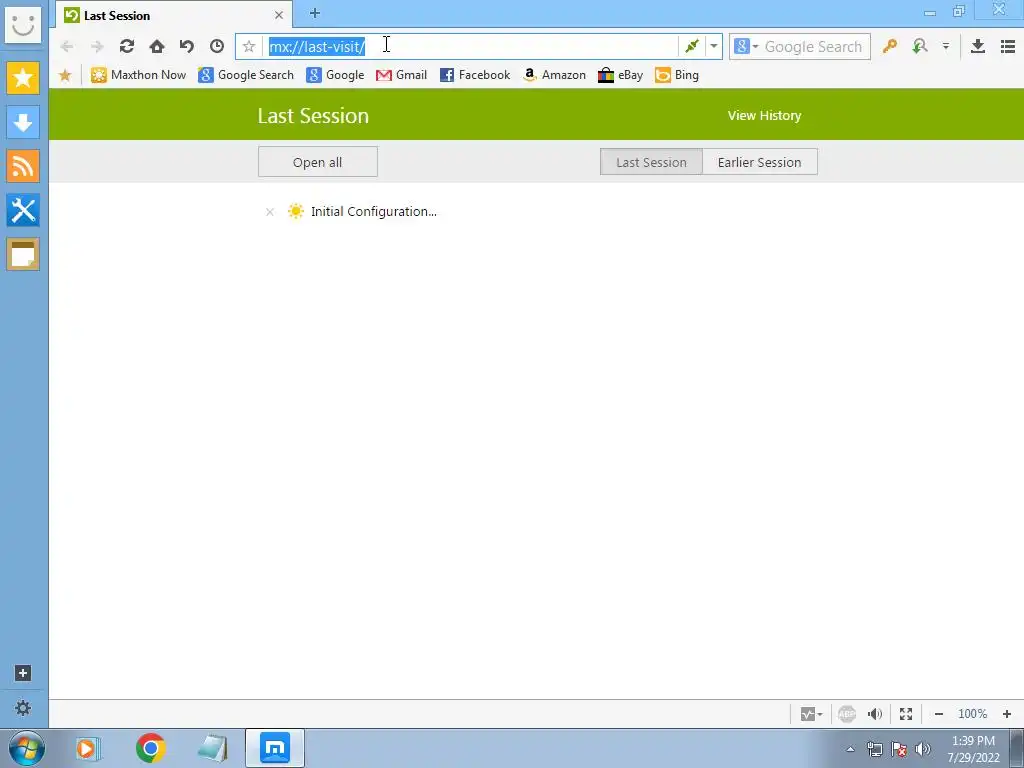Zoom out with the minus button
This screenshot has width=1024, height=768.
938,714
